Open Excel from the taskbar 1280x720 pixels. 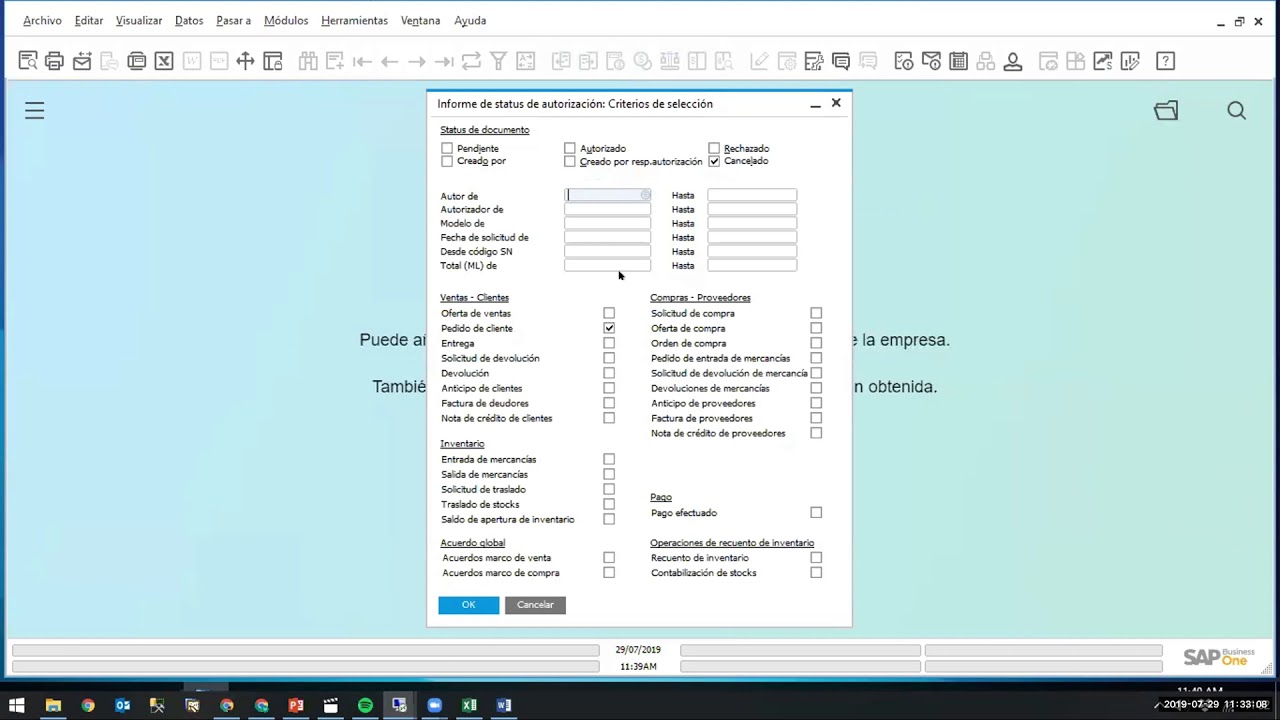(x=469, y=705)
